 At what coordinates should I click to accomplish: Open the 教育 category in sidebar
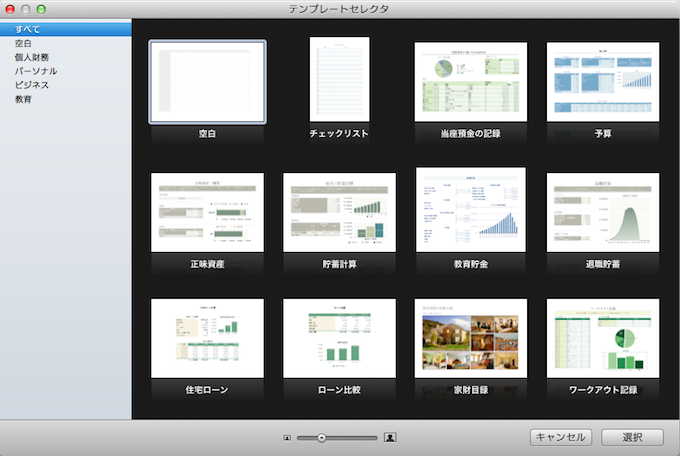[x=66, y=99]
